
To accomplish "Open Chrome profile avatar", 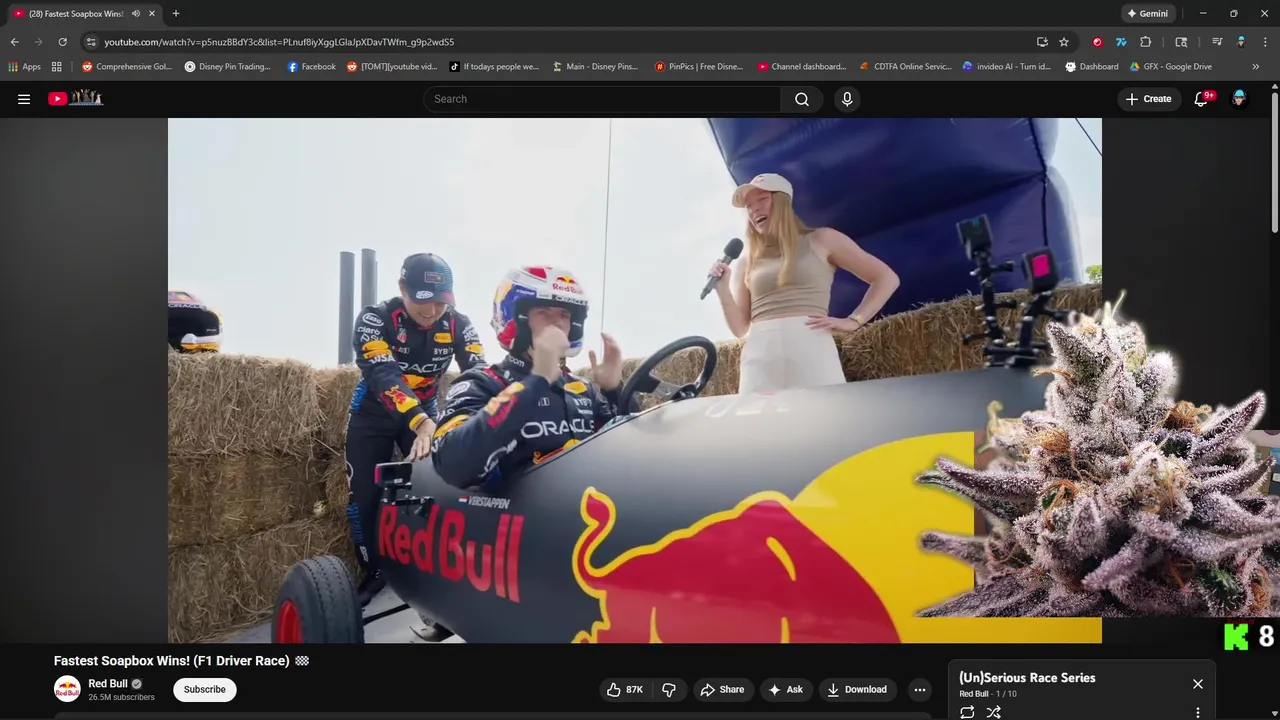I will (x=1241, y=42).
